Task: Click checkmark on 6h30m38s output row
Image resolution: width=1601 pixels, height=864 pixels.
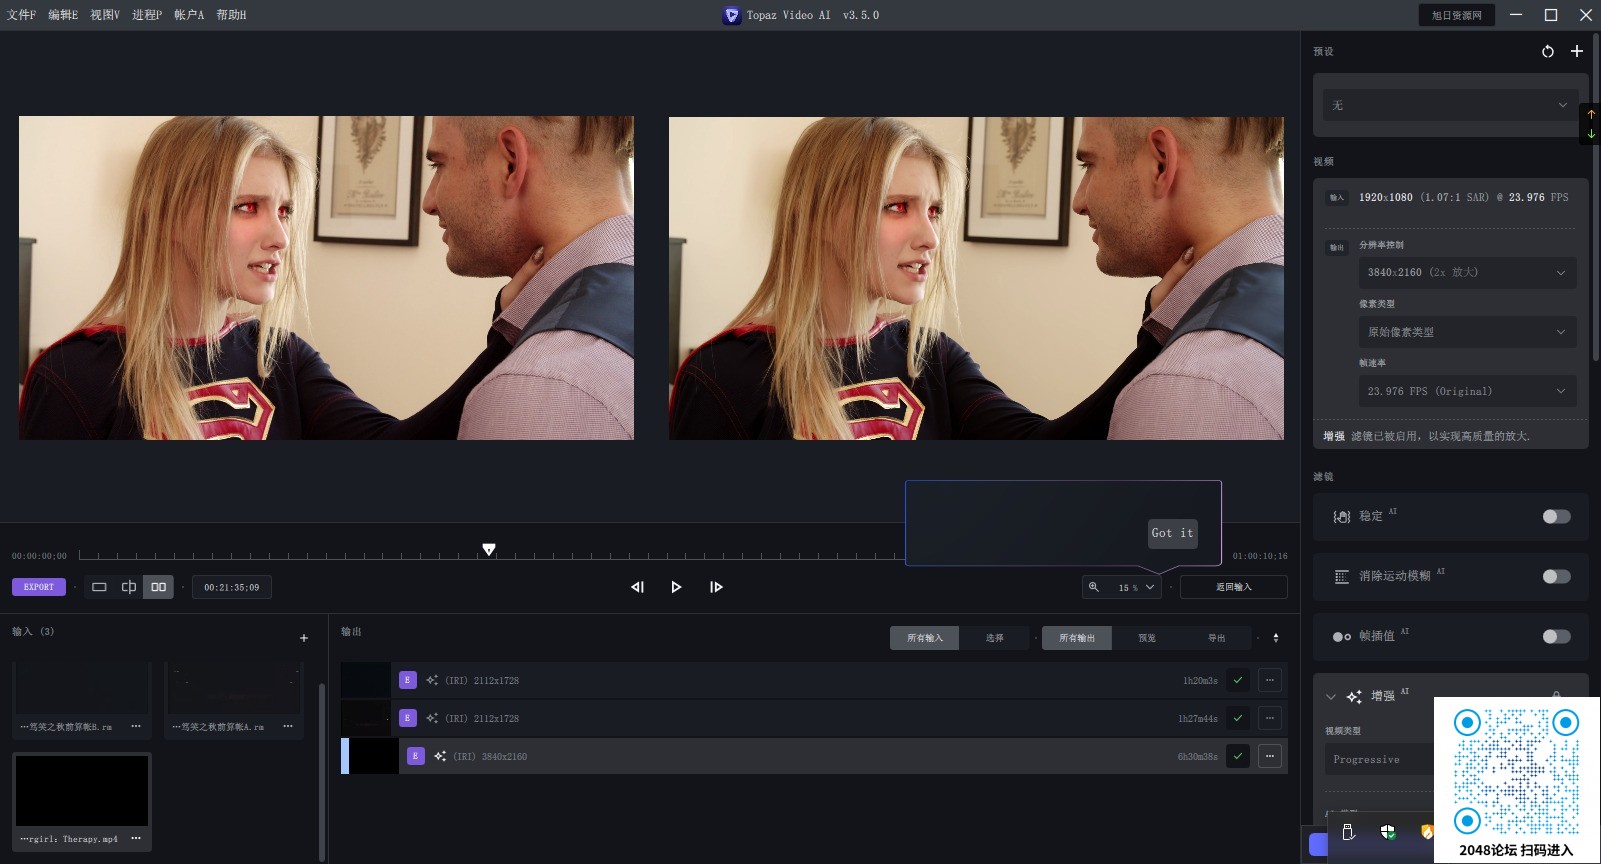Action: coord(1238,756)
